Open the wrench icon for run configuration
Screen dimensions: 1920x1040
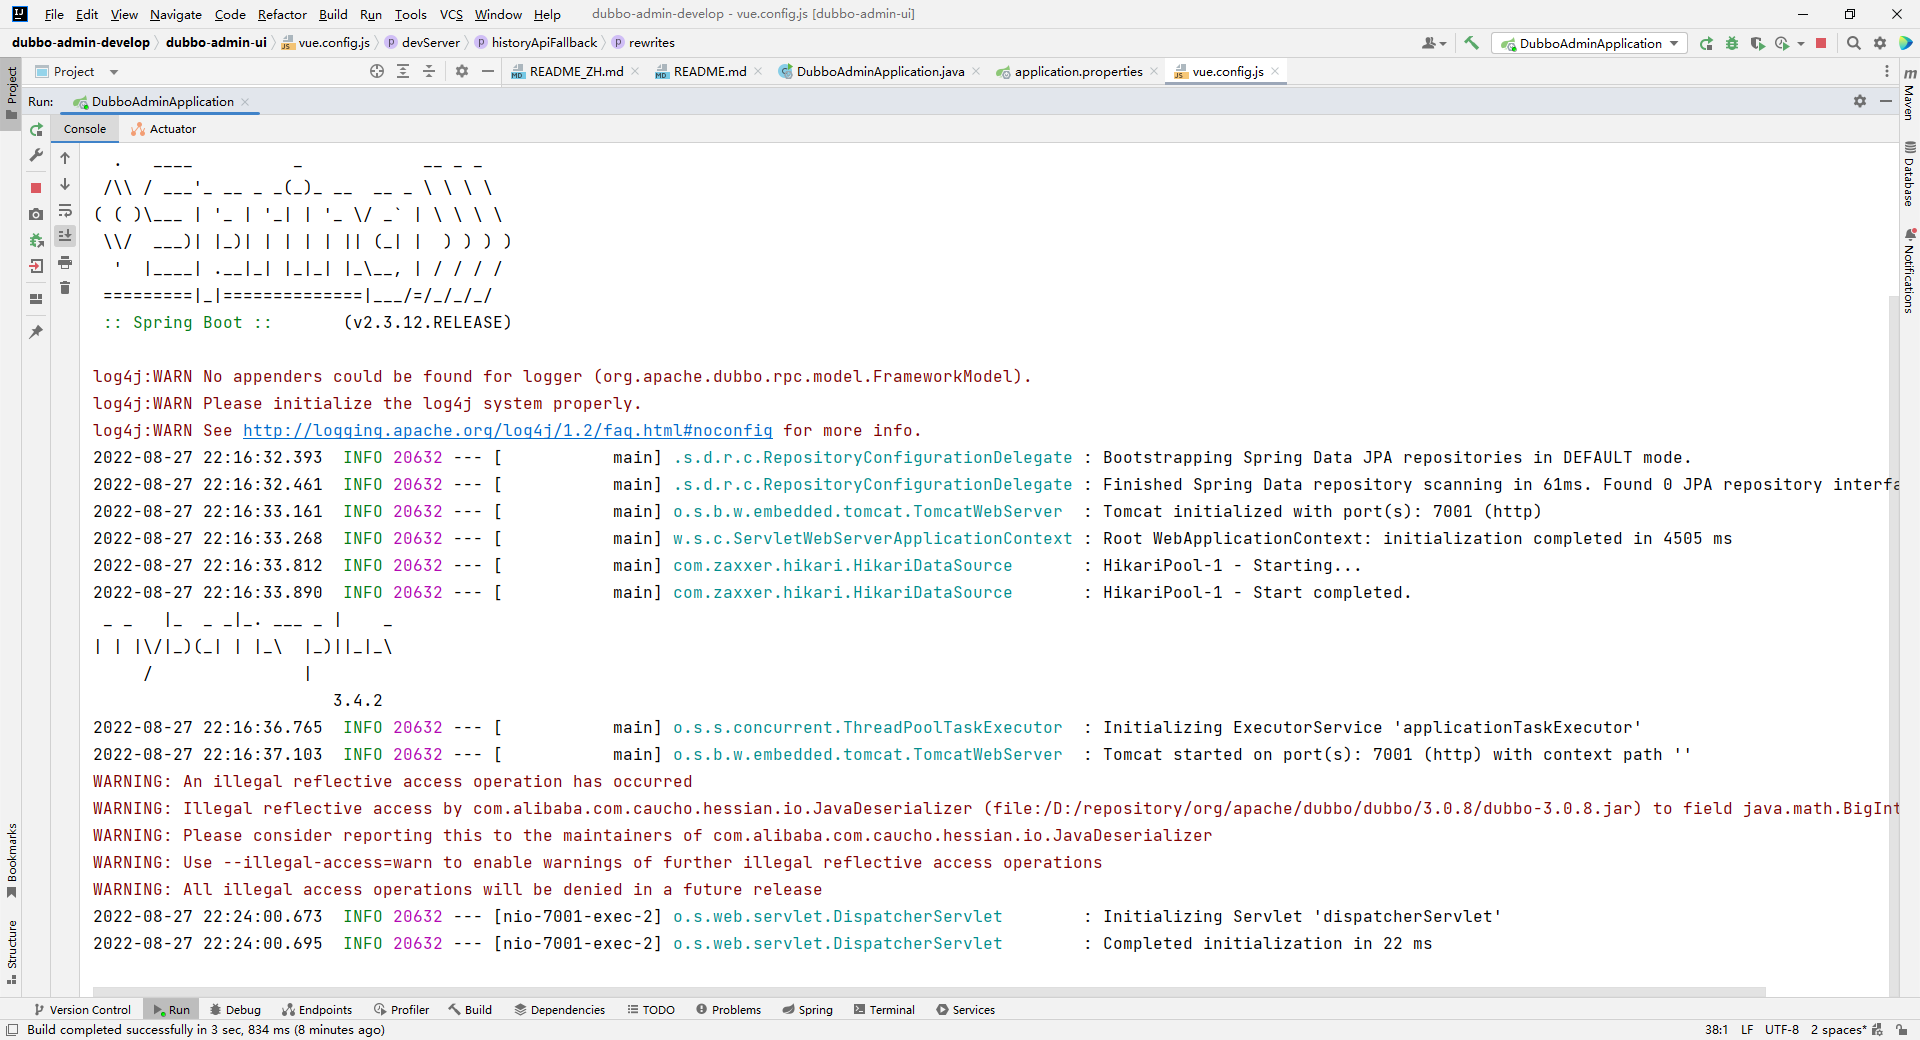(x=36, y=156)
